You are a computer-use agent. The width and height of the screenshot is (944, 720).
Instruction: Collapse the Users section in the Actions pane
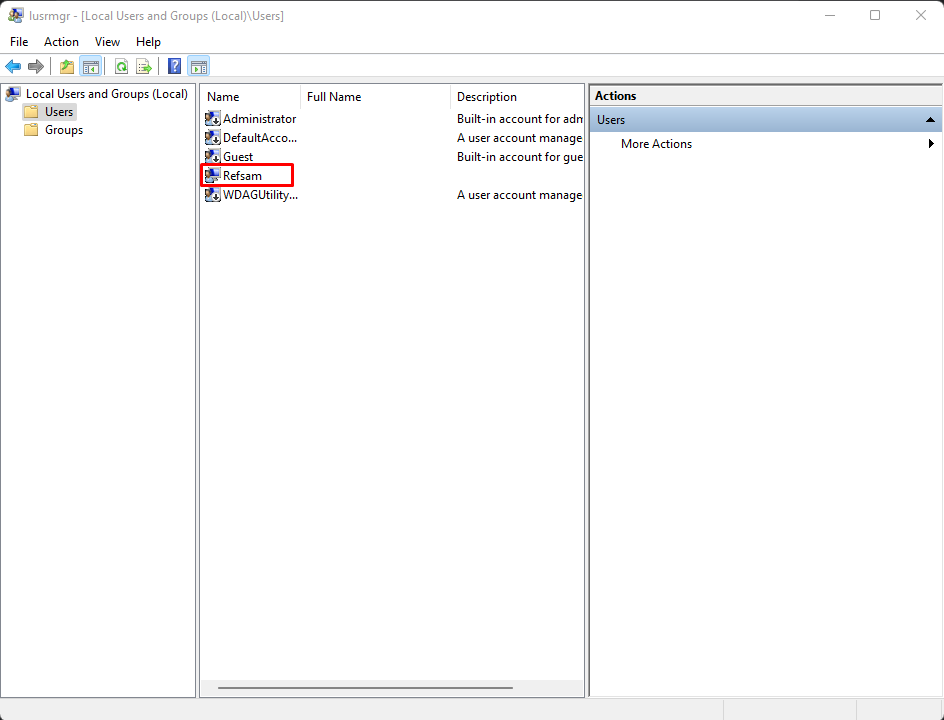click(930, 119)
